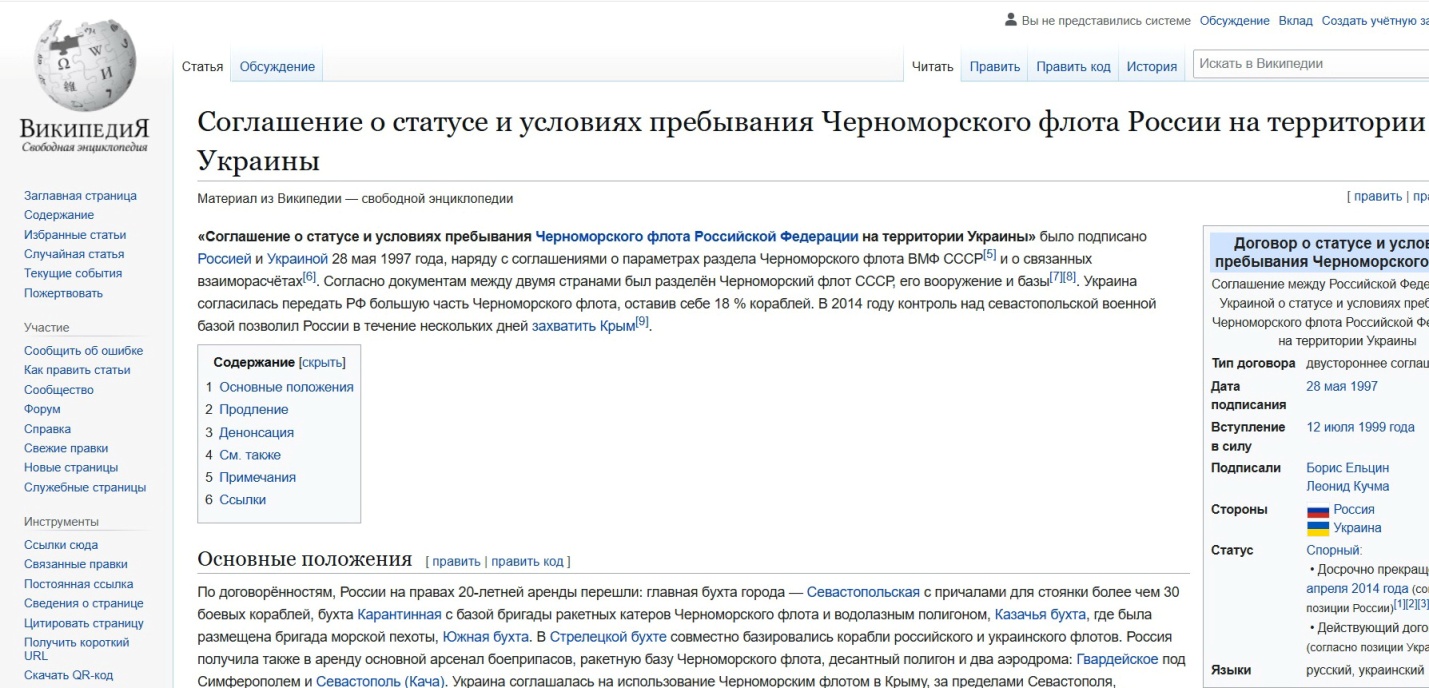Open Вклад link at top right

point(1295,20)
